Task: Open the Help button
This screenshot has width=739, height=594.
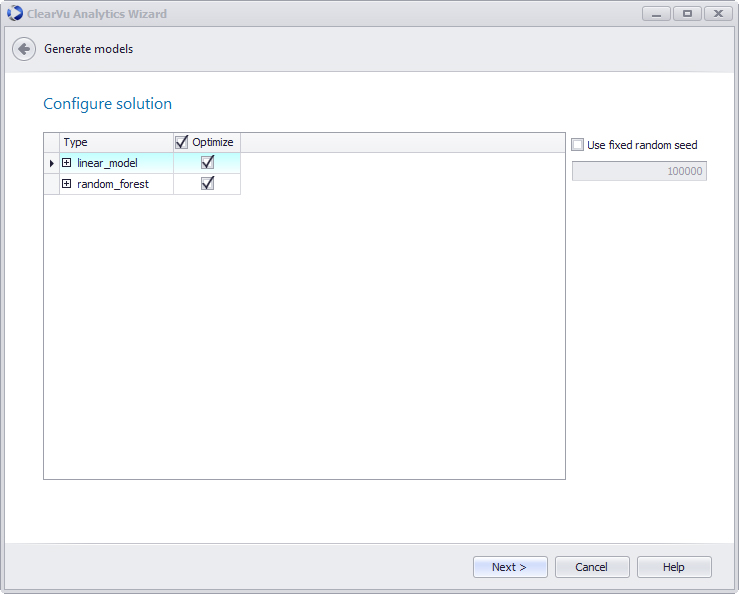Action: [674, 567]
